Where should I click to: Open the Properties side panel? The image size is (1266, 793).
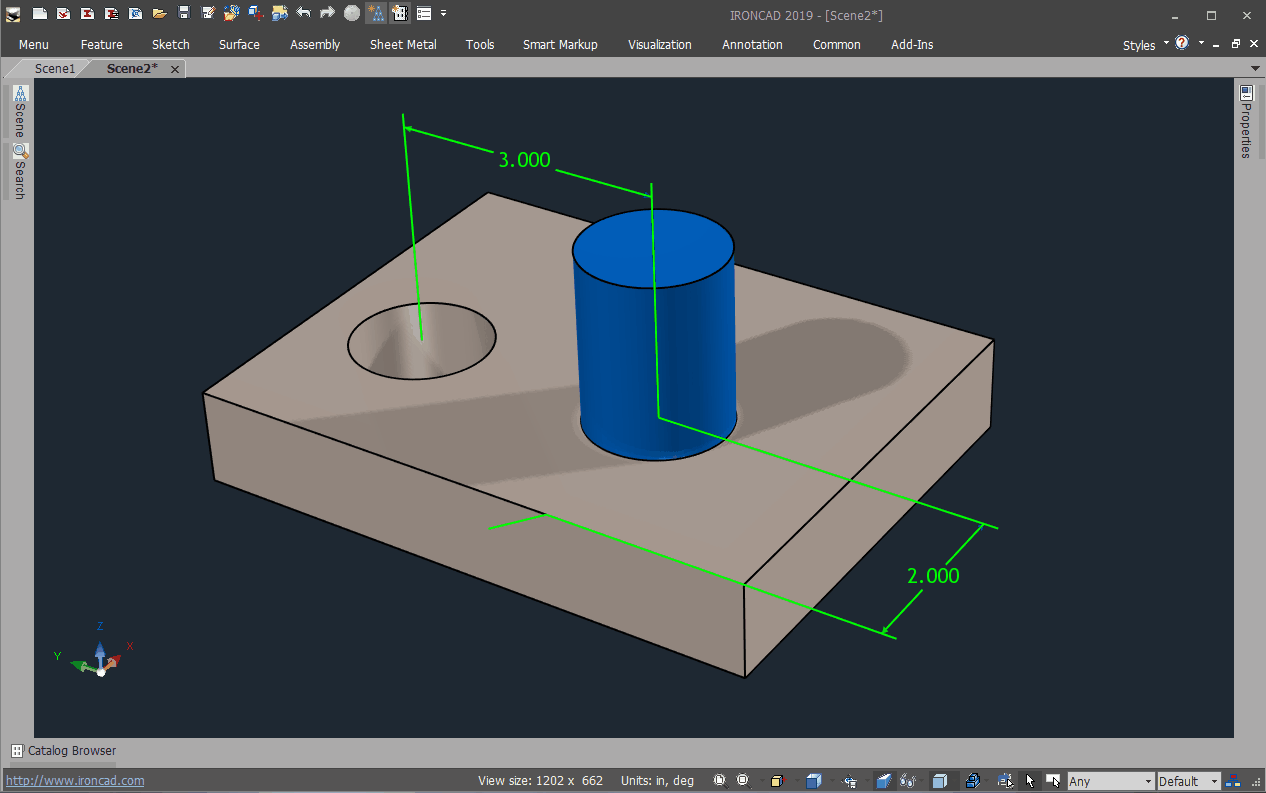(x=1246, y=122)
